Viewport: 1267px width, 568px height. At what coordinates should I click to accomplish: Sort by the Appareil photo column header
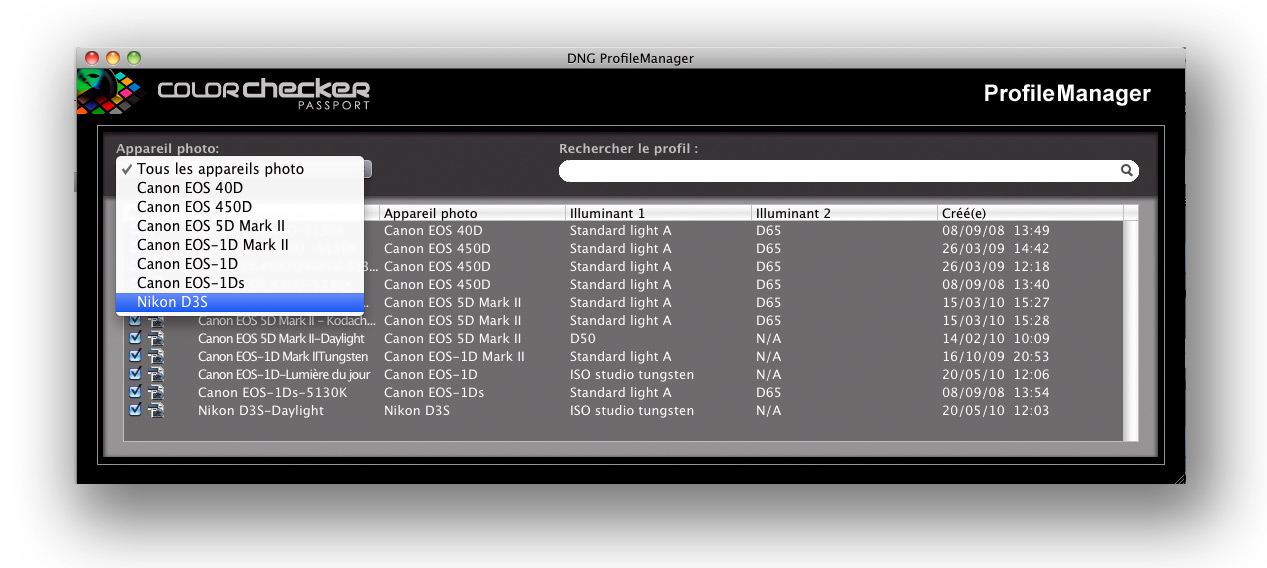(472, 213)
